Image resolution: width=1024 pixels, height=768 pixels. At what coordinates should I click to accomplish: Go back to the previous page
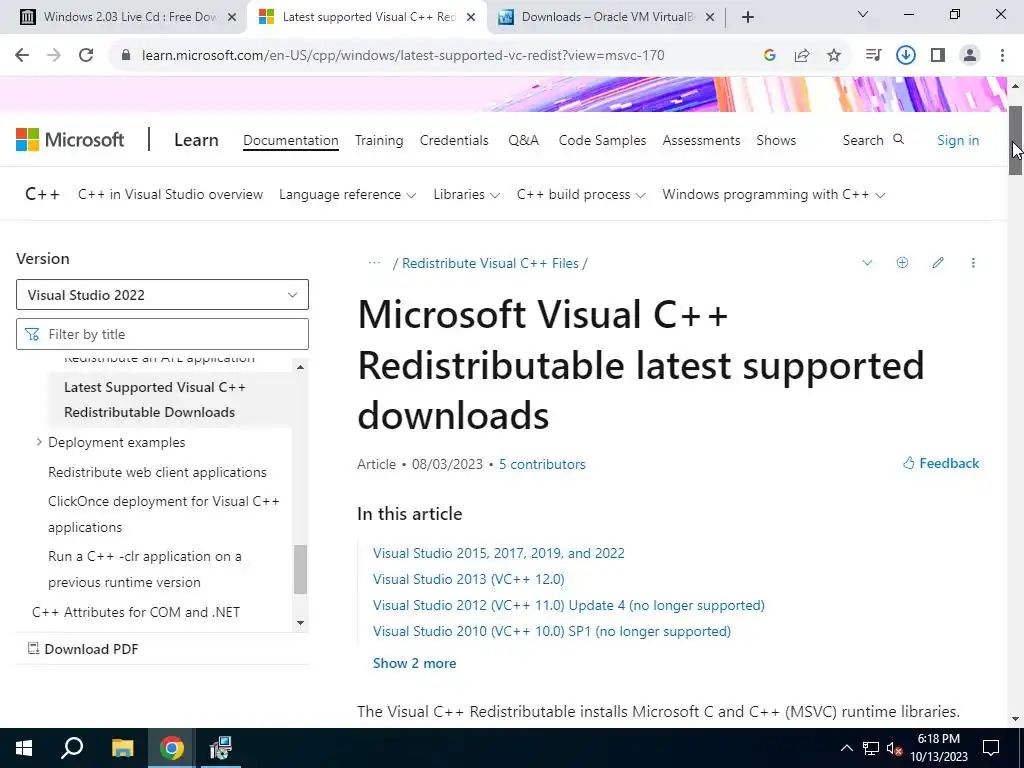(22, 56)
